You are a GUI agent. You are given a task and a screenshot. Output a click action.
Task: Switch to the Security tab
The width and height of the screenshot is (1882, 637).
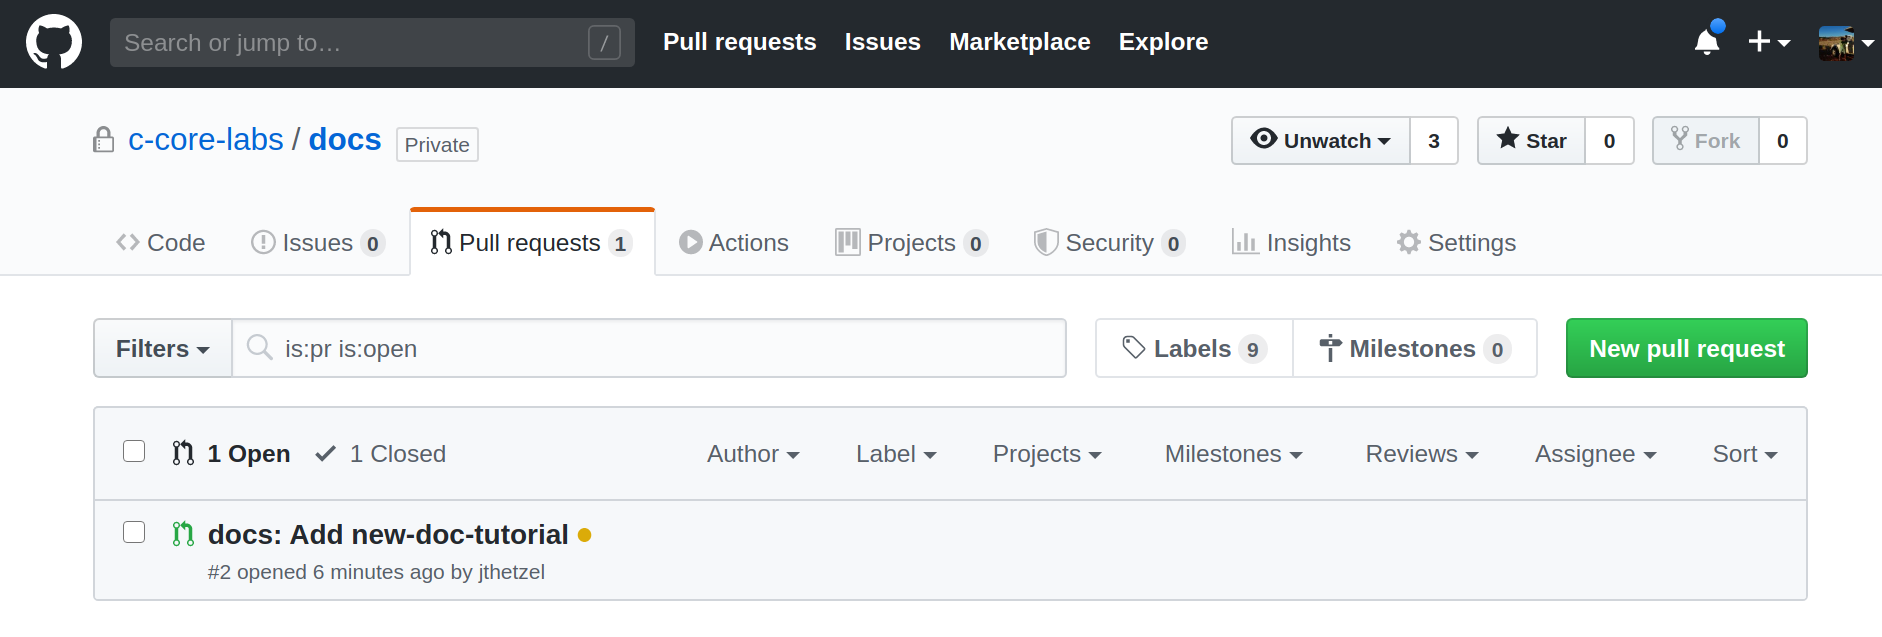point(1110,243)
